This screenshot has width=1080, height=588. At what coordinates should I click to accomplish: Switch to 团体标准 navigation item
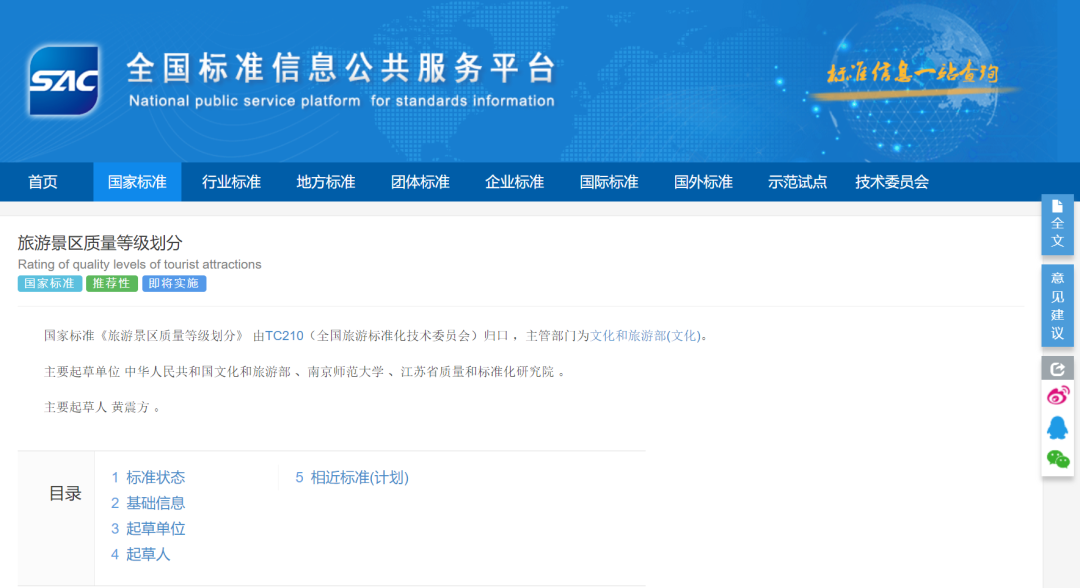(x=420, y=182)
